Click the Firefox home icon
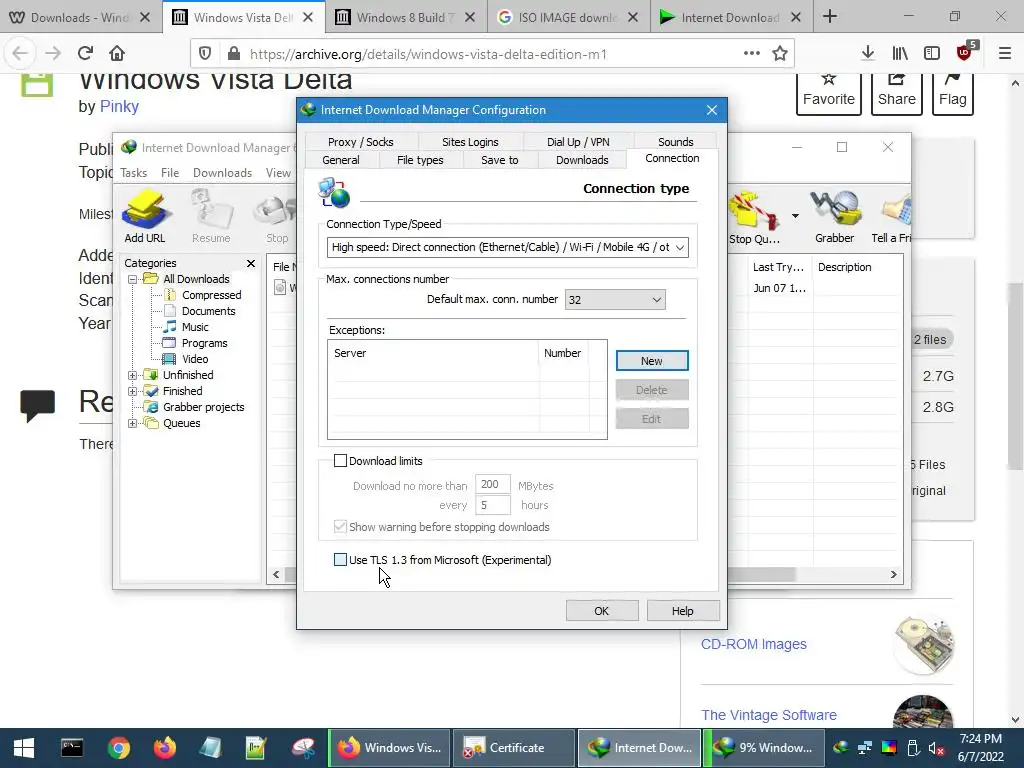This screenshot has width=1024, height=768. (x=117, y=54)
